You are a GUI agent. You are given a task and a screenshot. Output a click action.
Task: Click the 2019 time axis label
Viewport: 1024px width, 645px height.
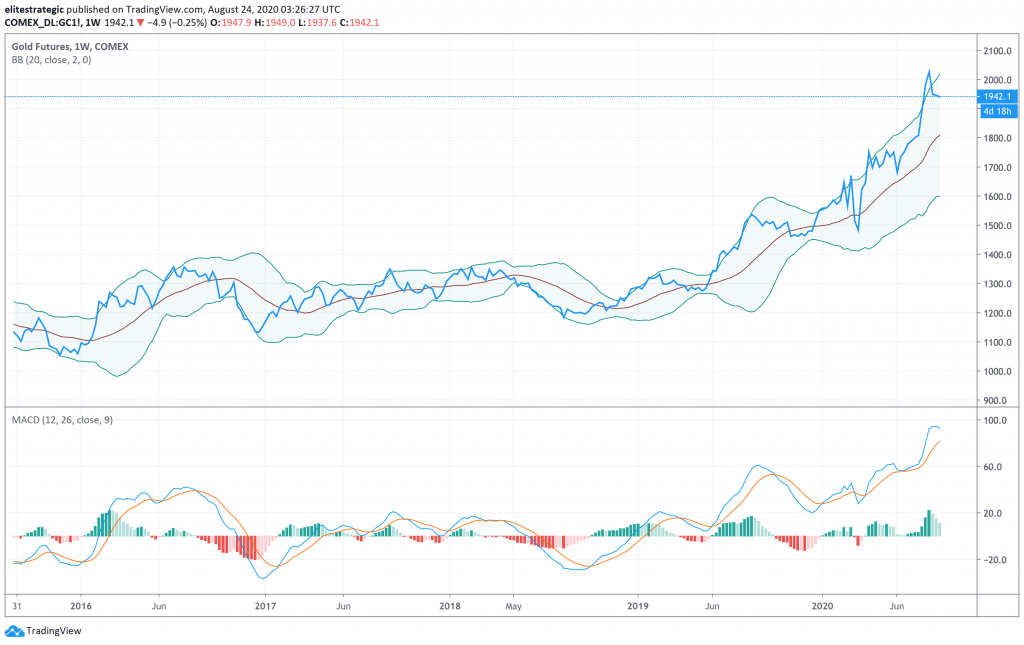coord(637,606)
